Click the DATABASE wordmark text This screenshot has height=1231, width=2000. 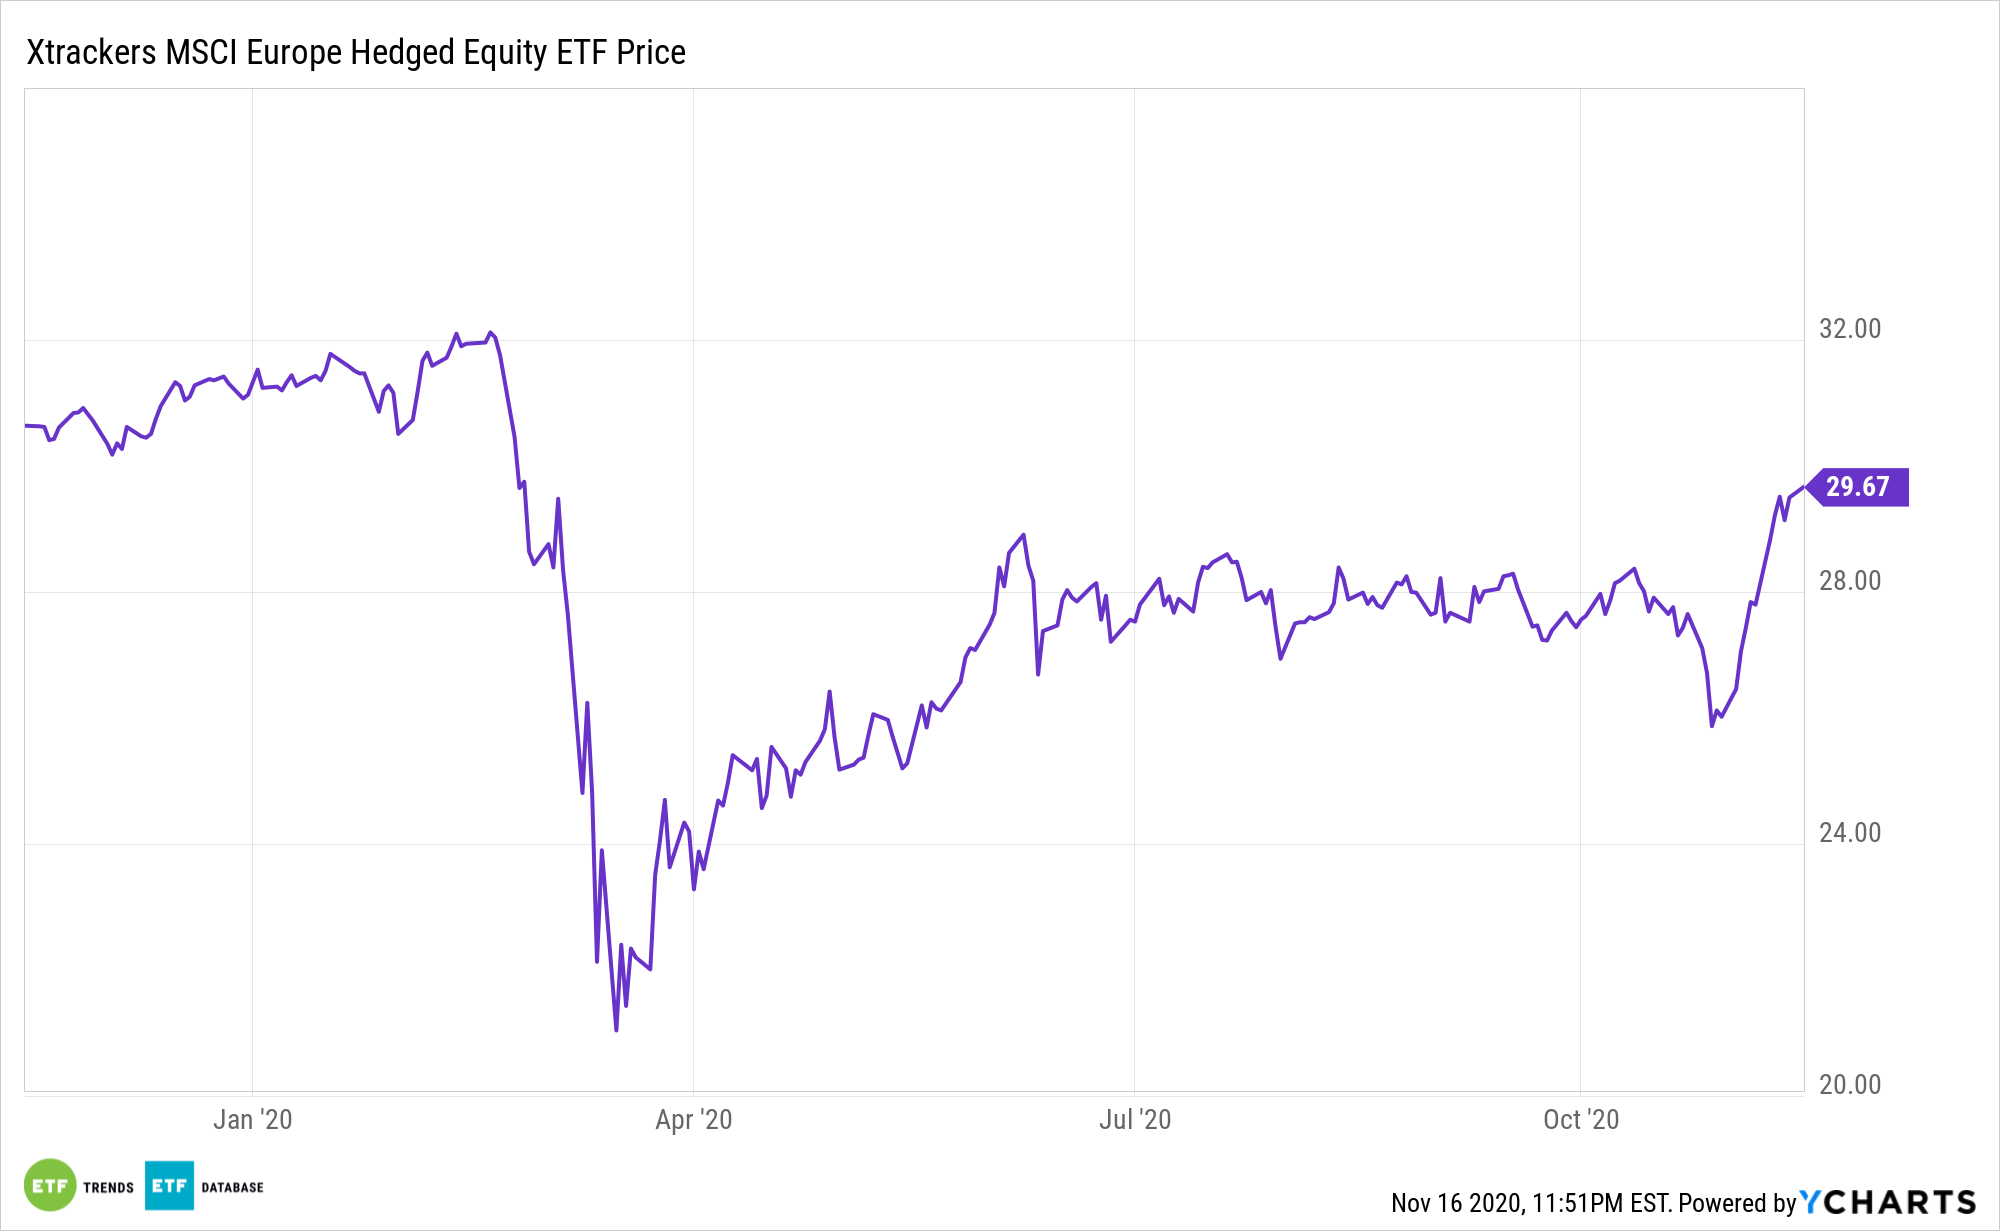[232, 1187]
